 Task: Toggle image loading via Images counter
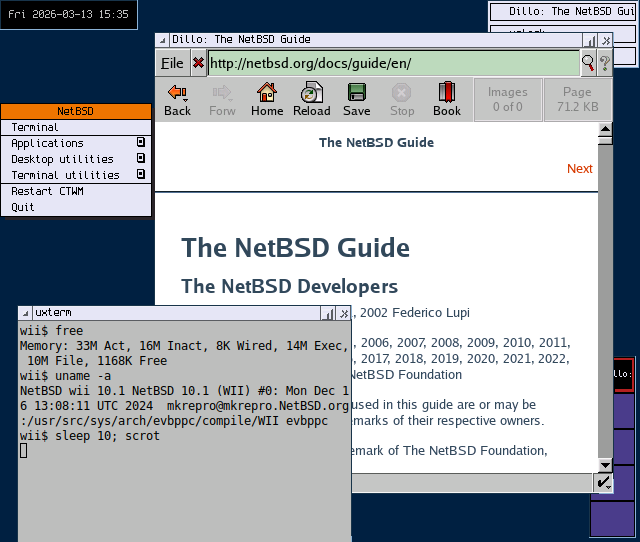pyautogui.click(x=507, y=99)
